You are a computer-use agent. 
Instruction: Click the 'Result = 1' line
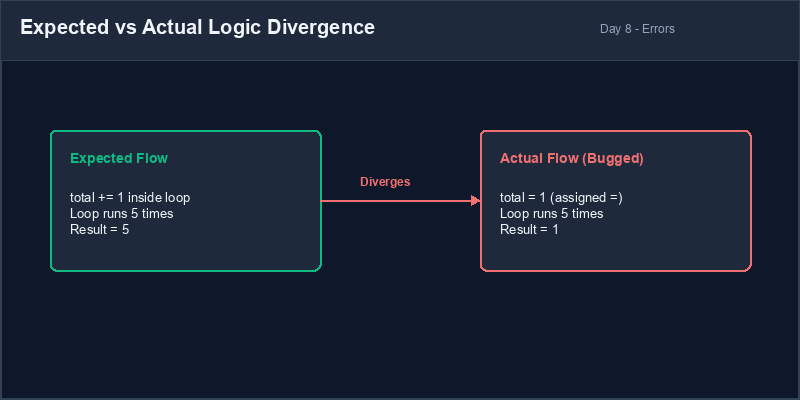click(529, 230)
